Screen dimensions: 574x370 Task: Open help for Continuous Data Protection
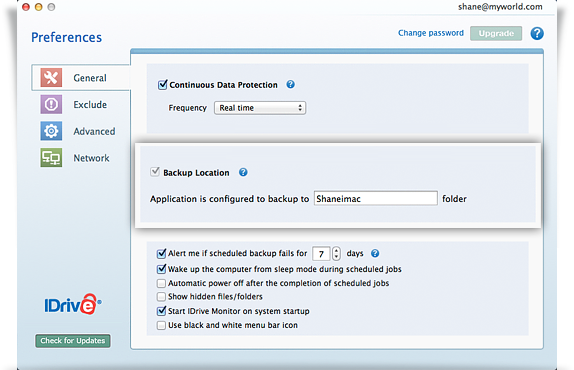[290, 85]
